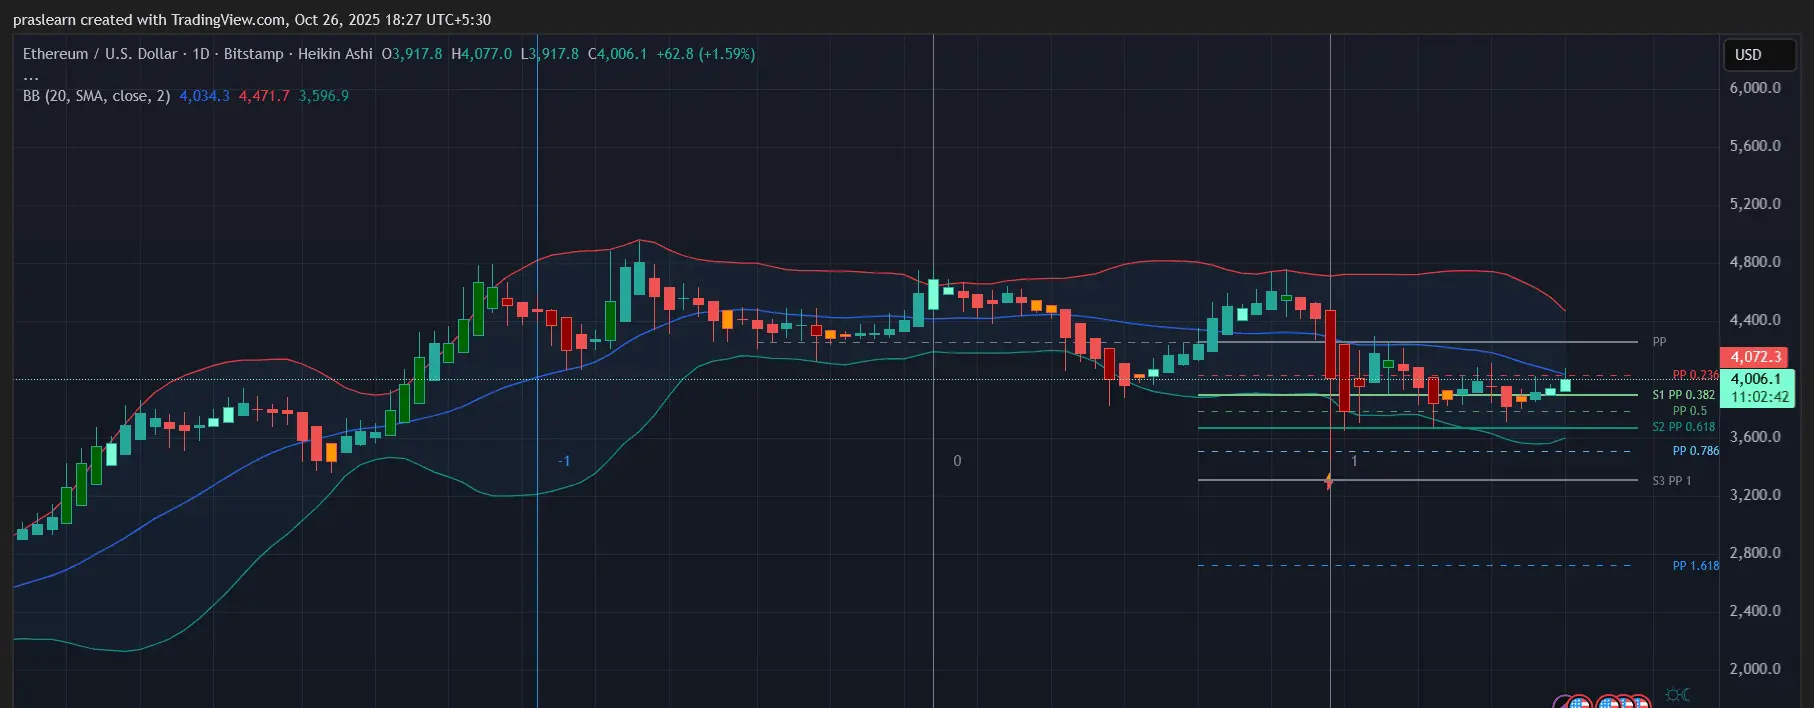This screenshot has height=708, width=1814.
Task: Expand the collapsed legend dots below symbol title
Action: tap(31, 77)
